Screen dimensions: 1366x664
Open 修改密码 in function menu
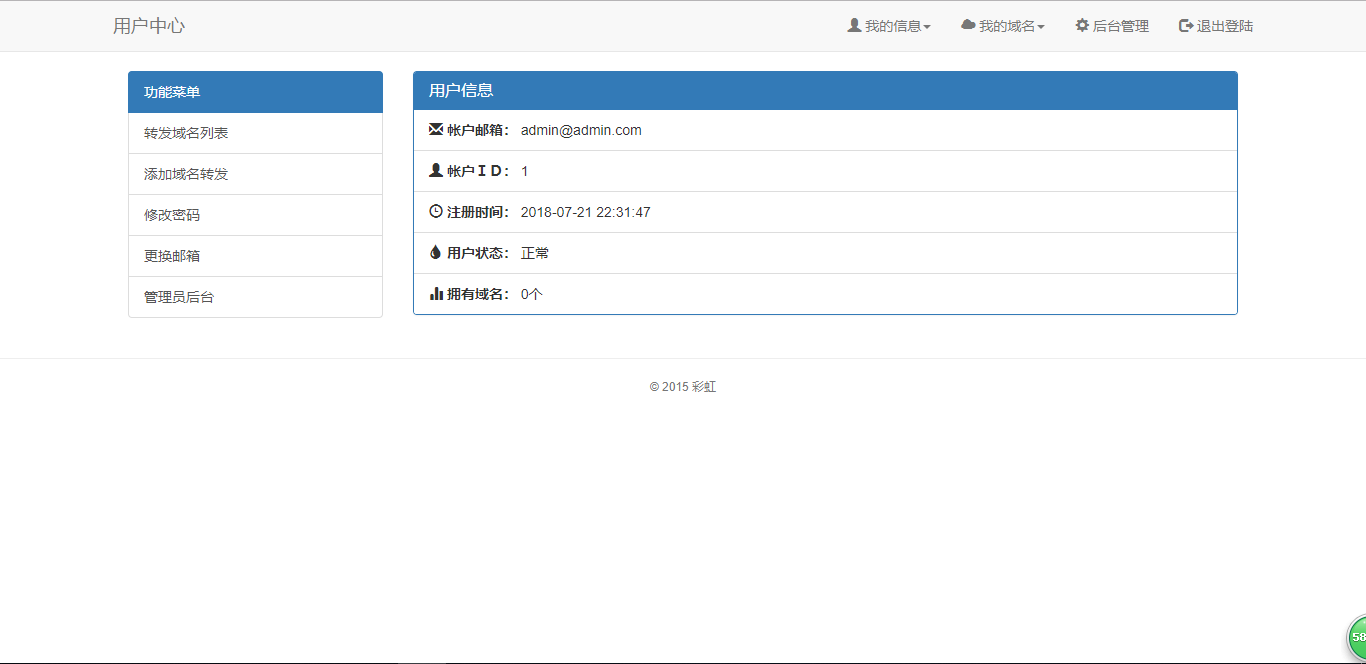[255, 215]
